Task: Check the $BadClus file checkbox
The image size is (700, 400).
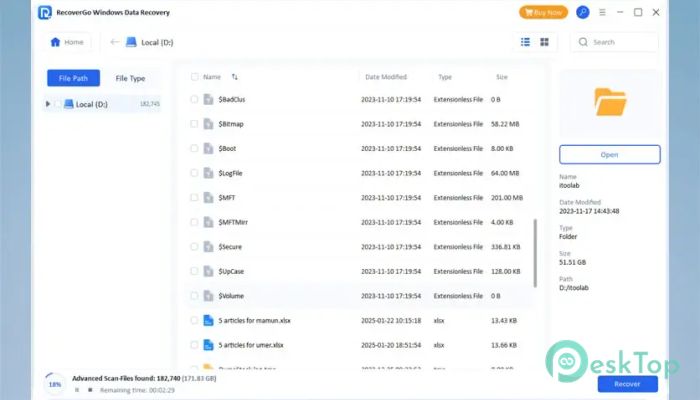Action: pos(194,99)
